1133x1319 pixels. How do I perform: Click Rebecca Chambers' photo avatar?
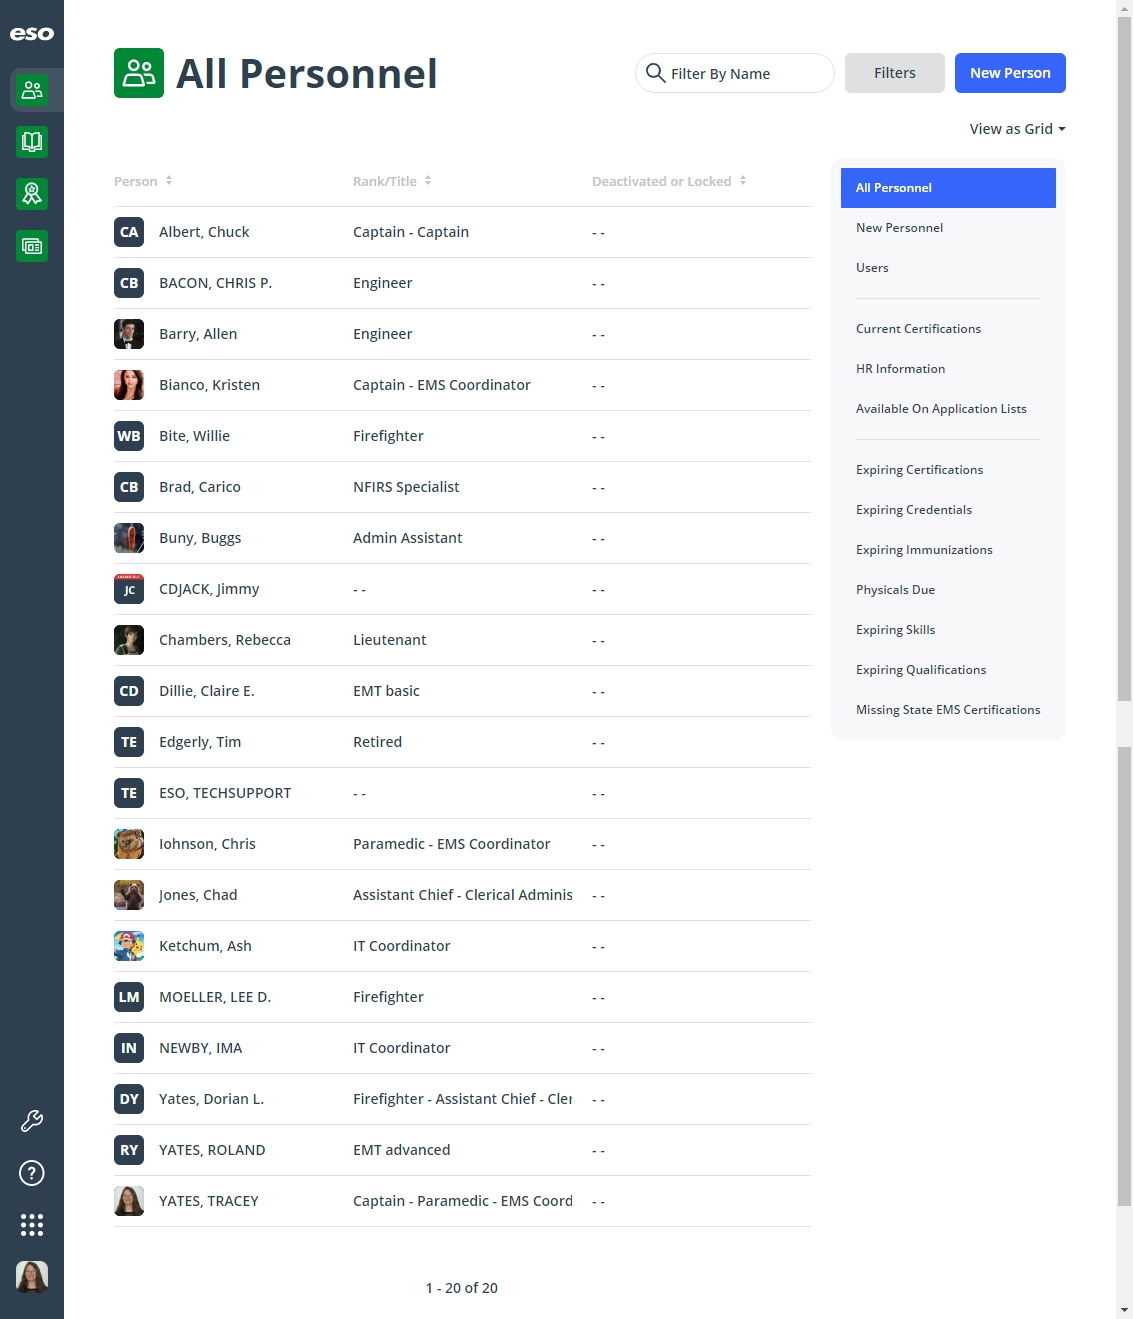[129, 640]
